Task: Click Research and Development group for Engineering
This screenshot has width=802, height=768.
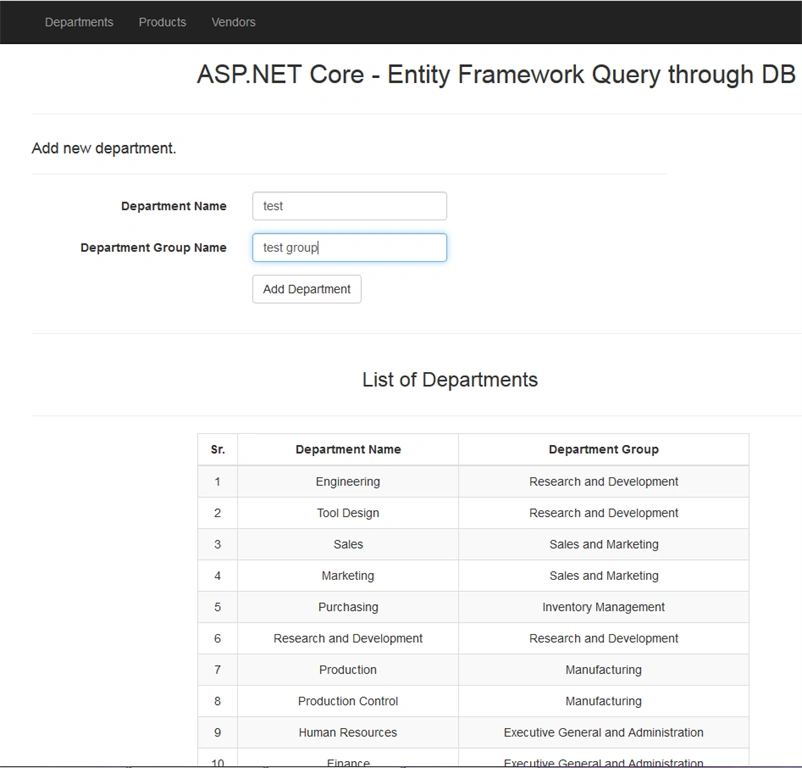Action: pyautogui.click(x=604, y=482)
